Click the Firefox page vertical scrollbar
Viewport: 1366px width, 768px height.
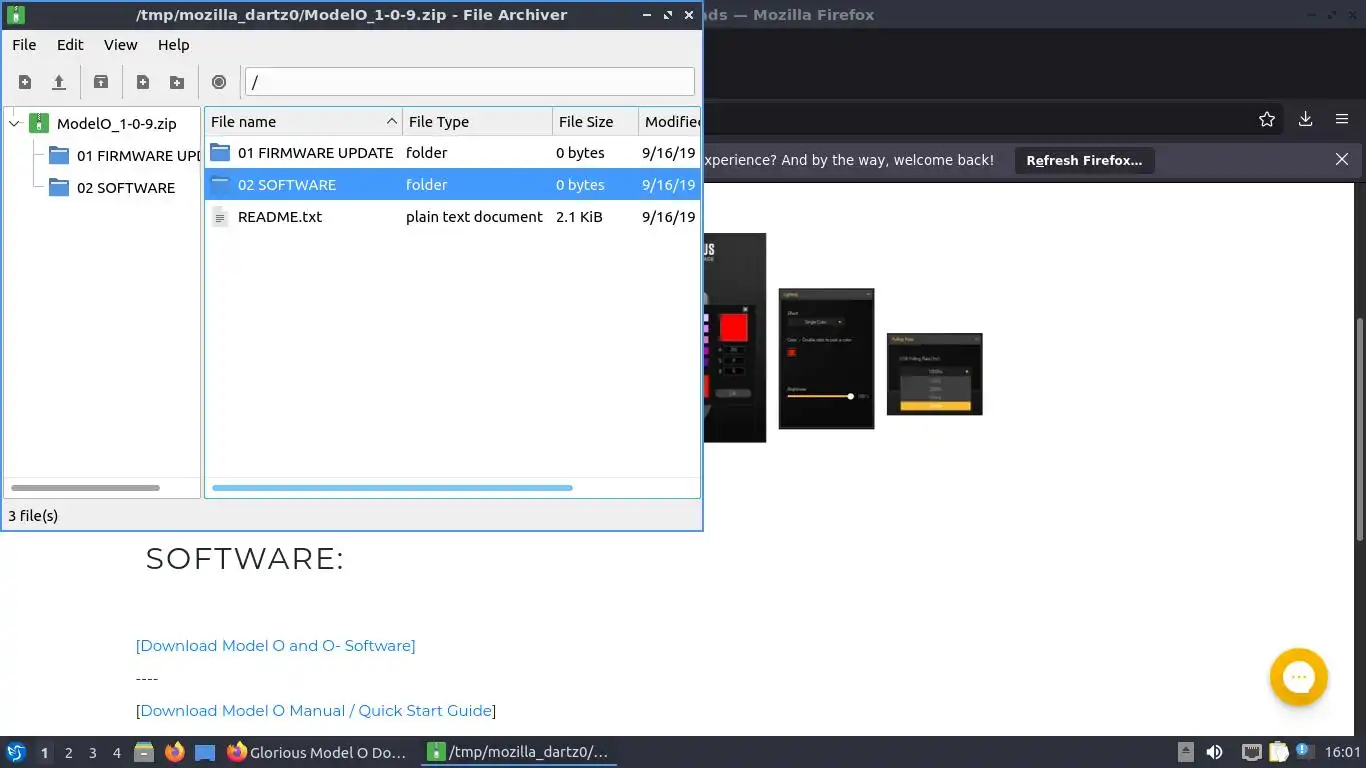(1360, 430)
